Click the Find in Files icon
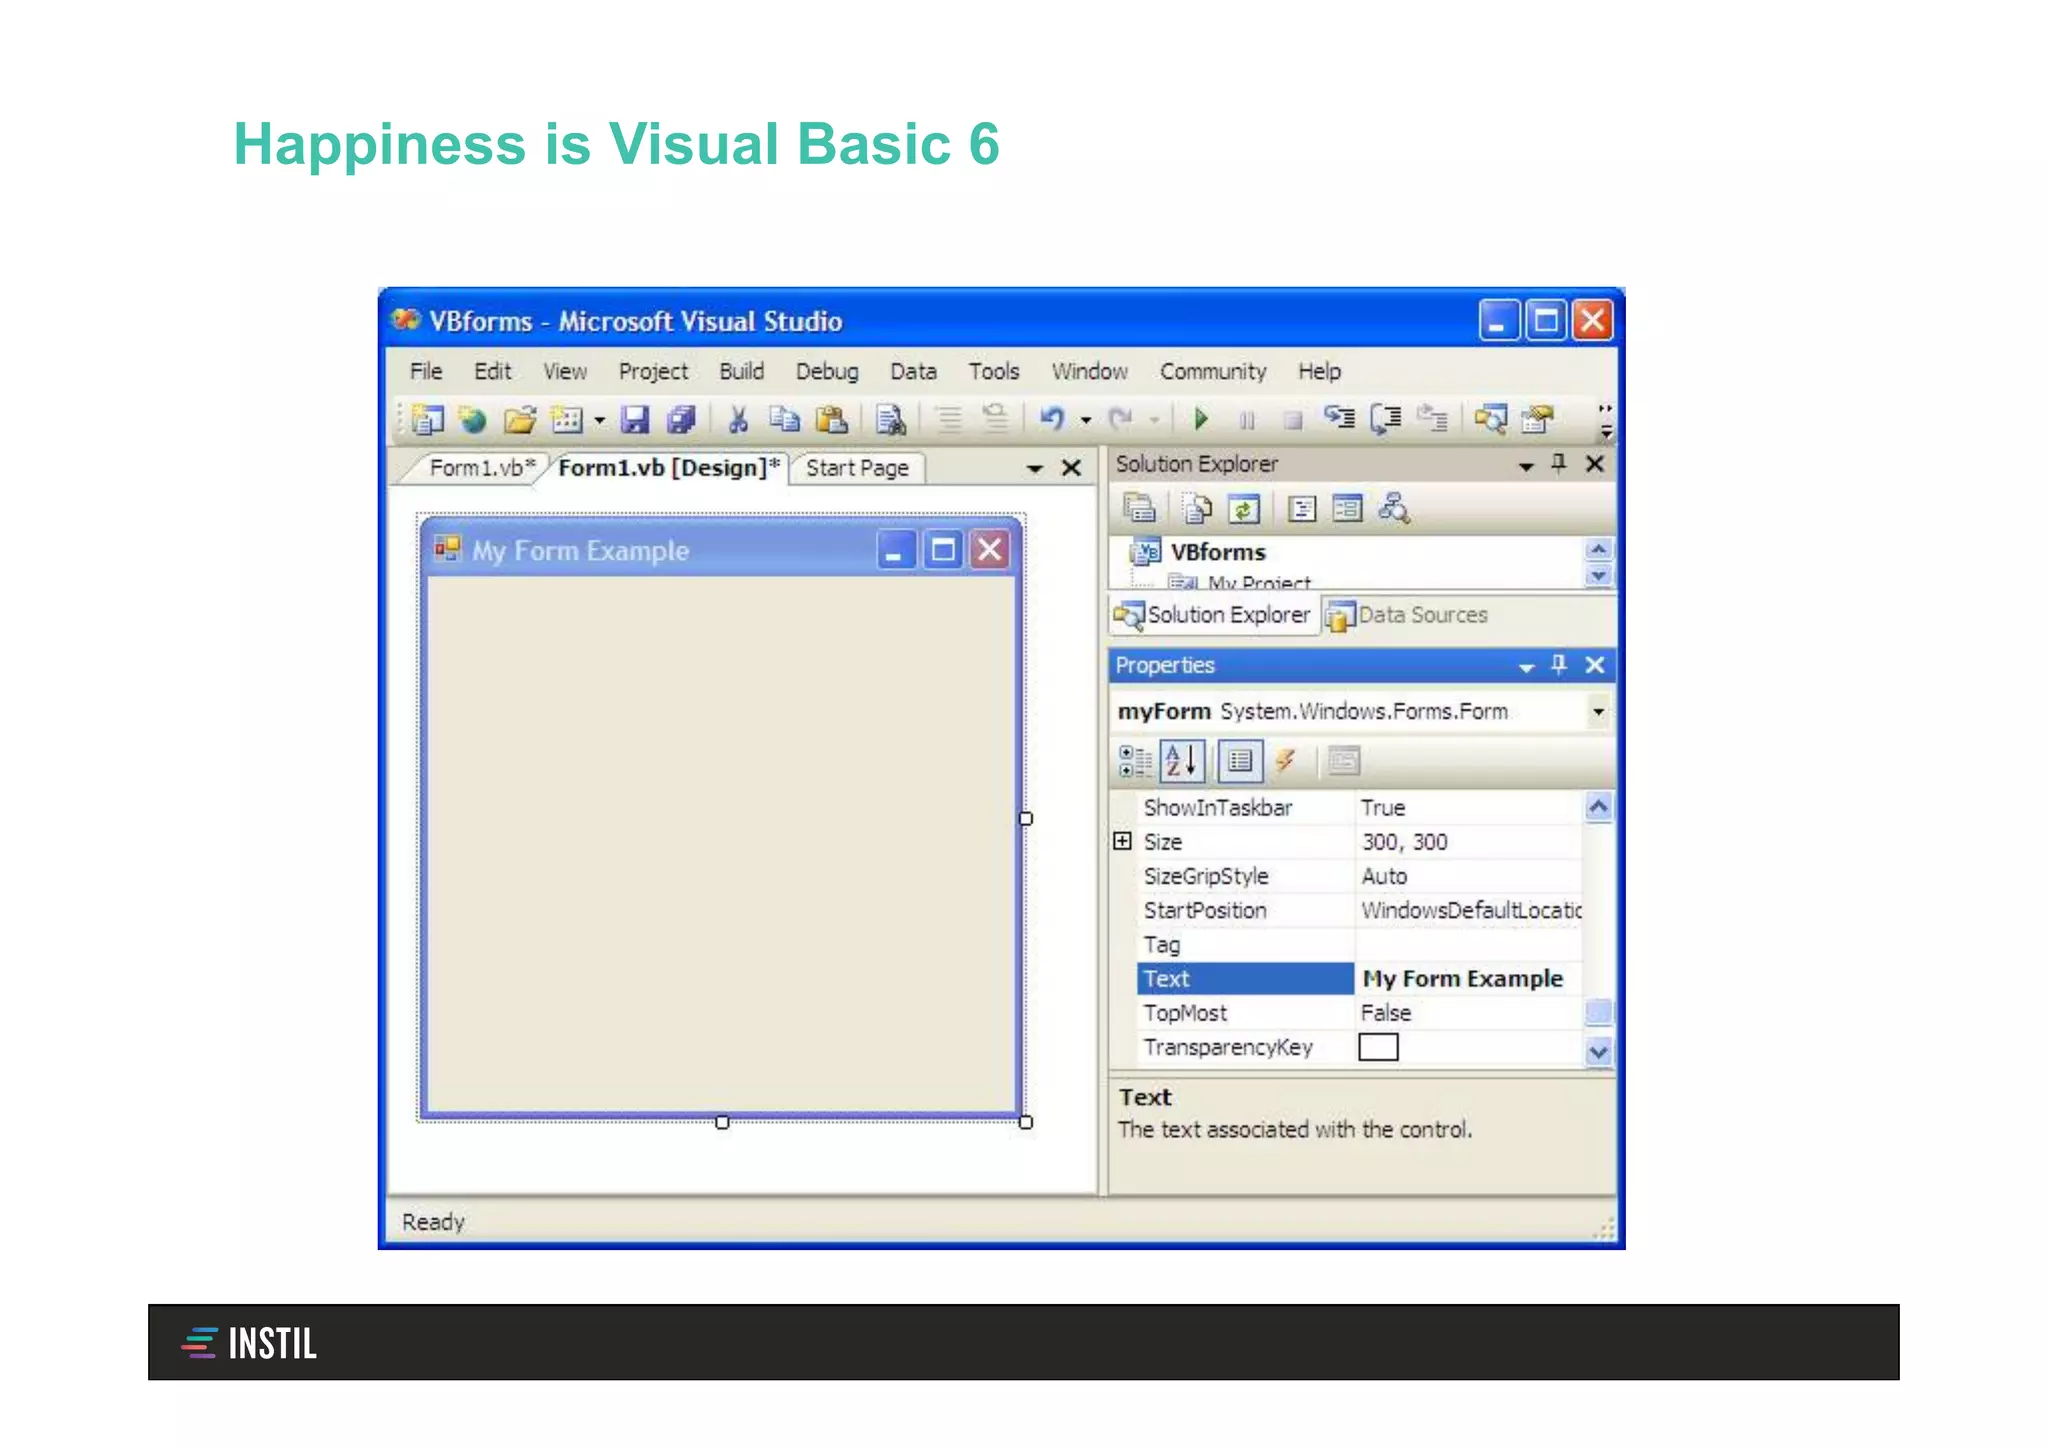The image size is (2048, 1447). coord(890,419)
